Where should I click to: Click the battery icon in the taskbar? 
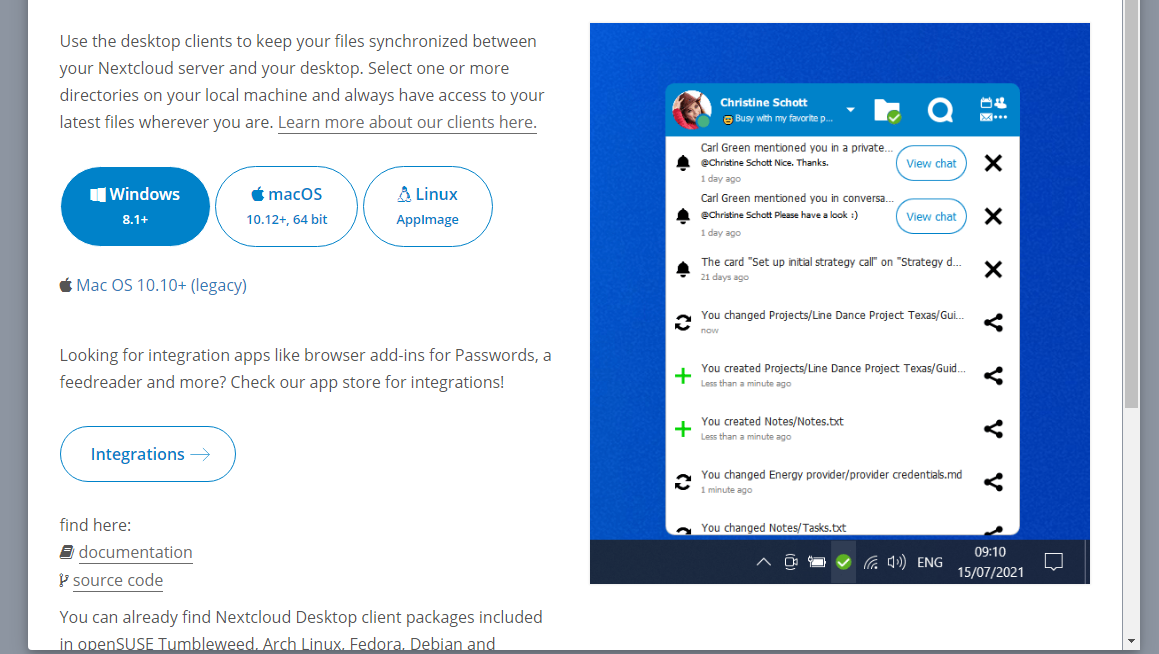(x=817, y=562)
